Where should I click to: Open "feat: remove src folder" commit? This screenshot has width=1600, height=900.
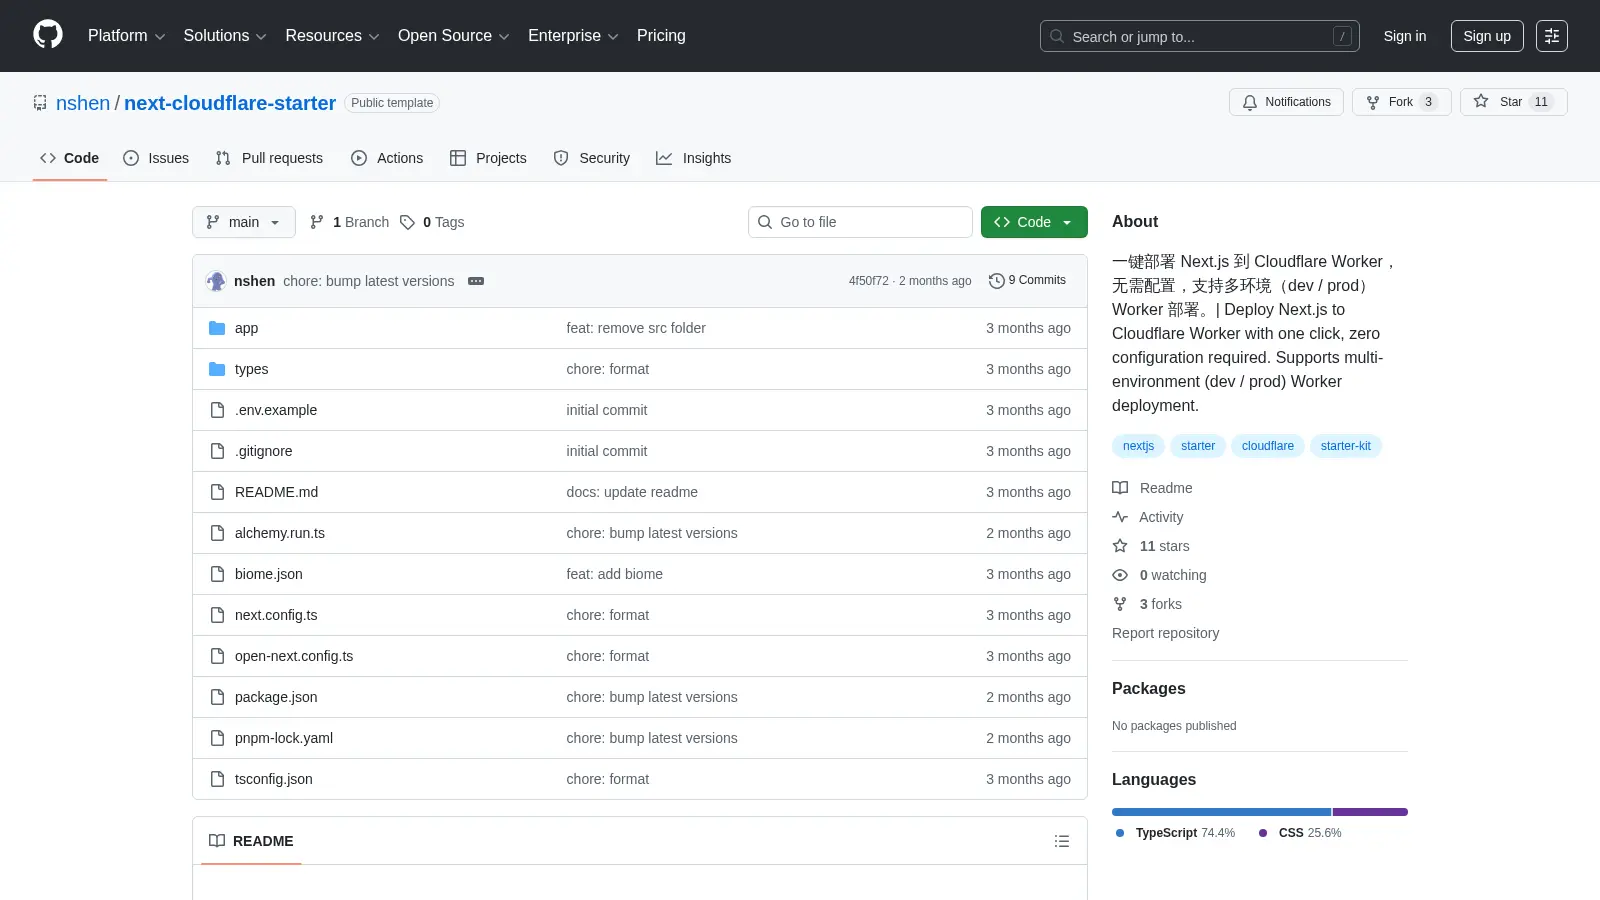tap(636, 328)
